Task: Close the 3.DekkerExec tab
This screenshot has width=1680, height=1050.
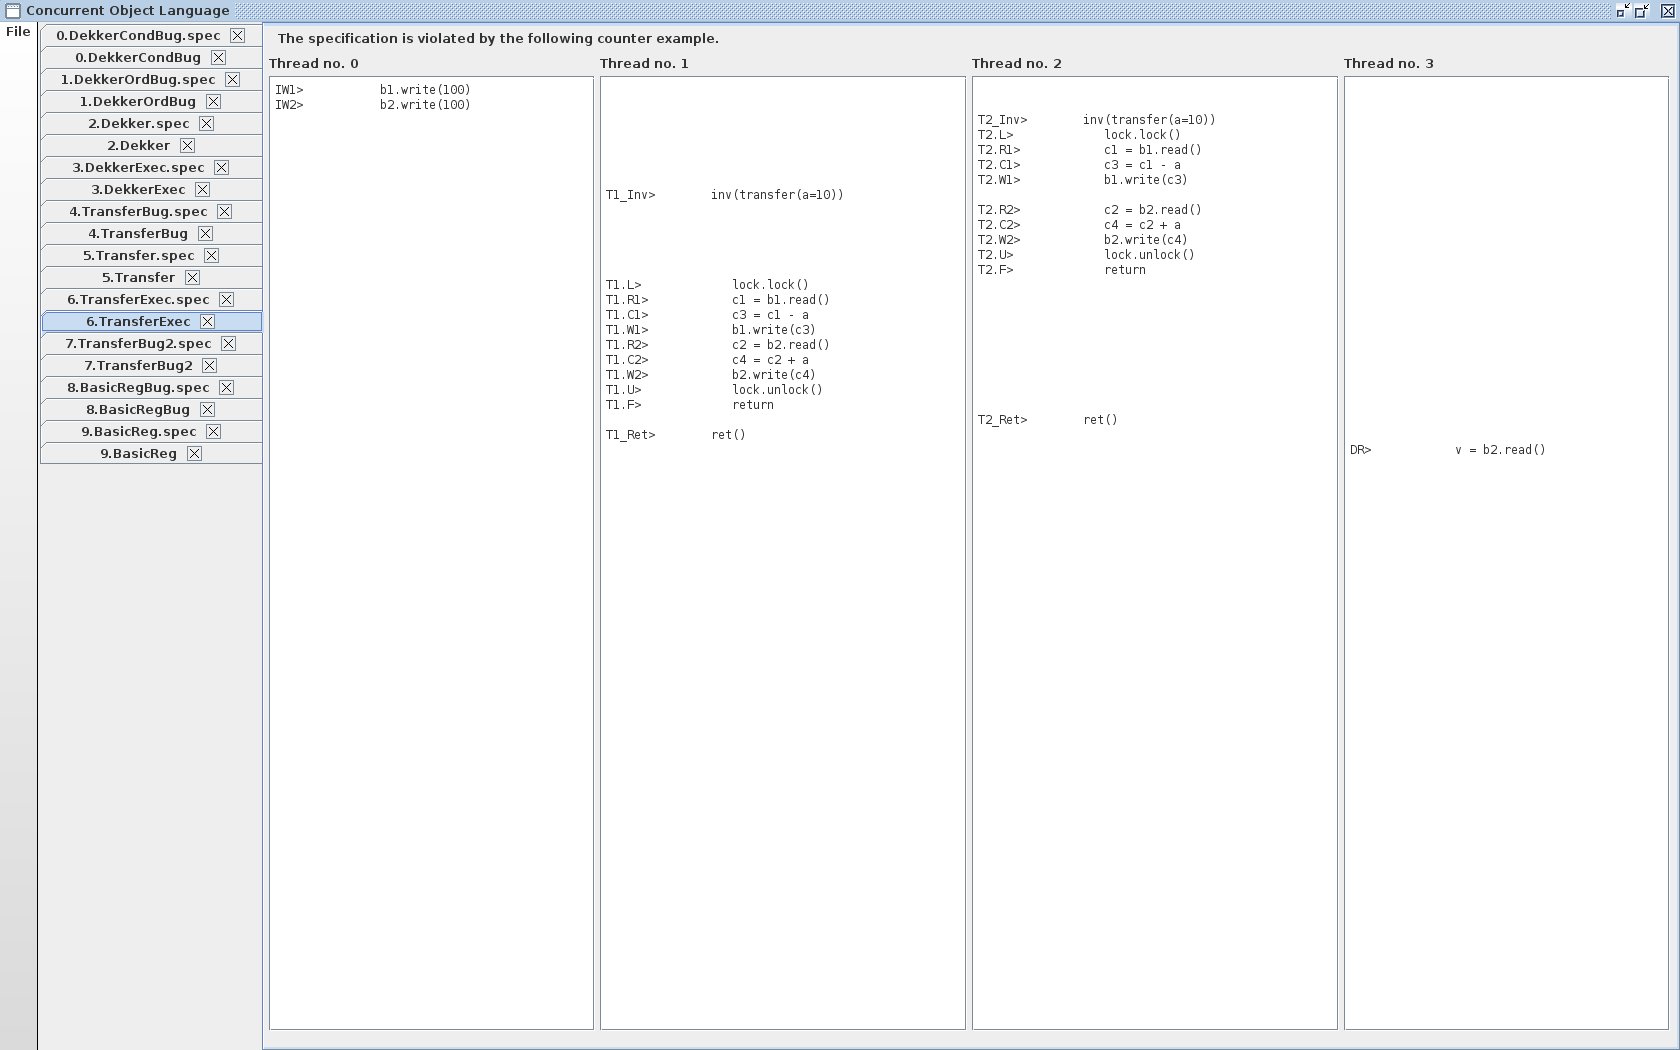Action: (x=202, y=189)
